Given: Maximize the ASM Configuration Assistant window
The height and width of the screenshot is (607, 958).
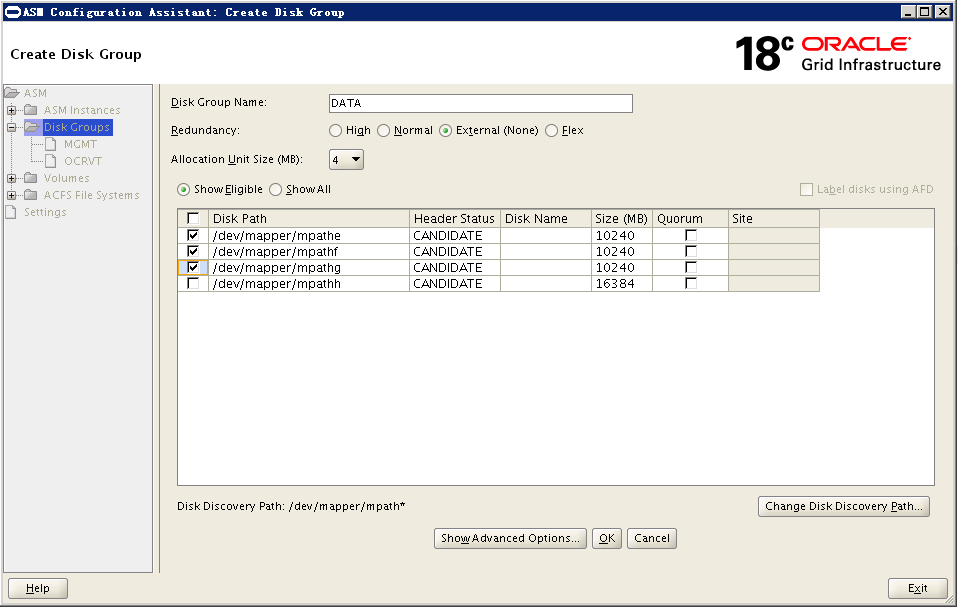Looking at the screenshot, I should click(x=925, y=12).
